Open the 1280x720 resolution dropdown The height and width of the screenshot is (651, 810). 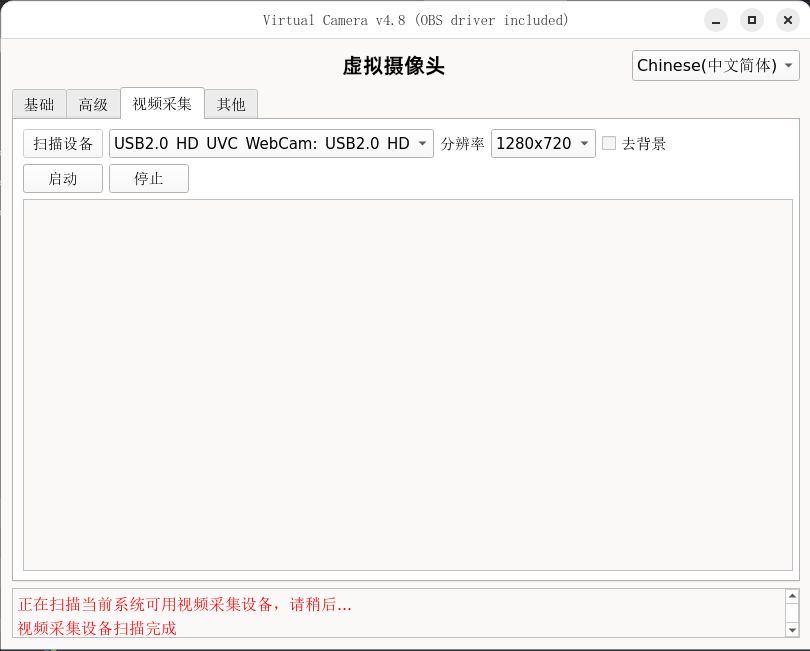543,144
